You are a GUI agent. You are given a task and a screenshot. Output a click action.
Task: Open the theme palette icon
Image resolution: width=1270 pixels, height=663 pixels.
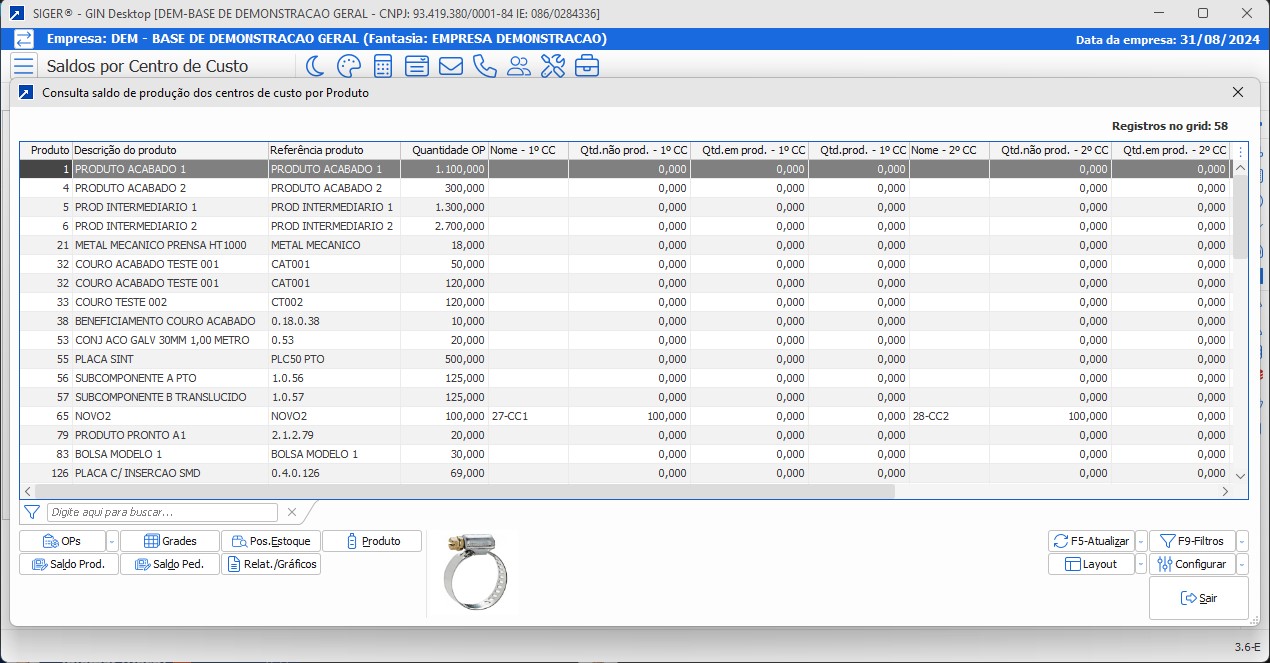[x=348, y=65]
